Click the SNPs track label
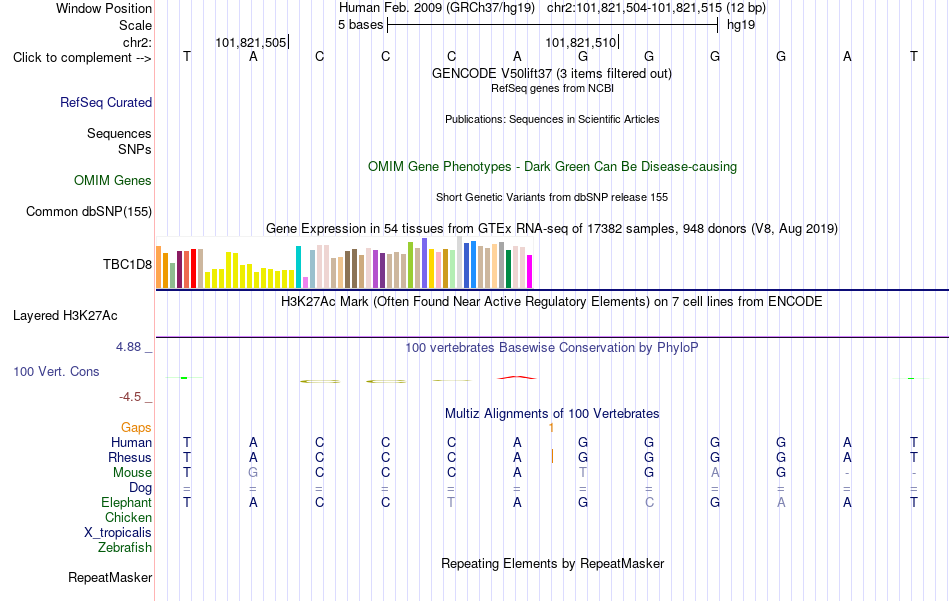950x601 pixels. coord(135,149)
